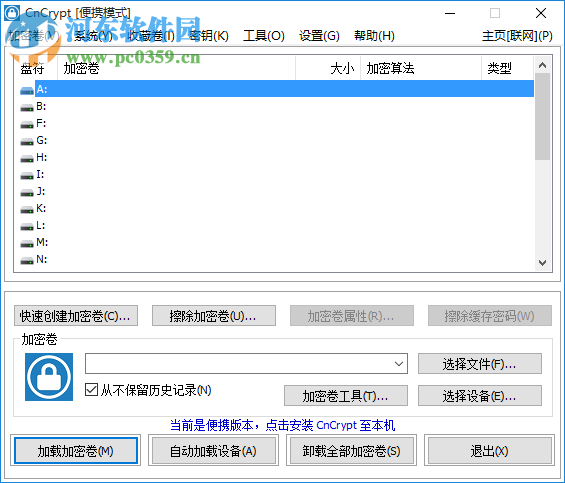
Task: Open the 设置(G) menu
Action: click(319, 36)
